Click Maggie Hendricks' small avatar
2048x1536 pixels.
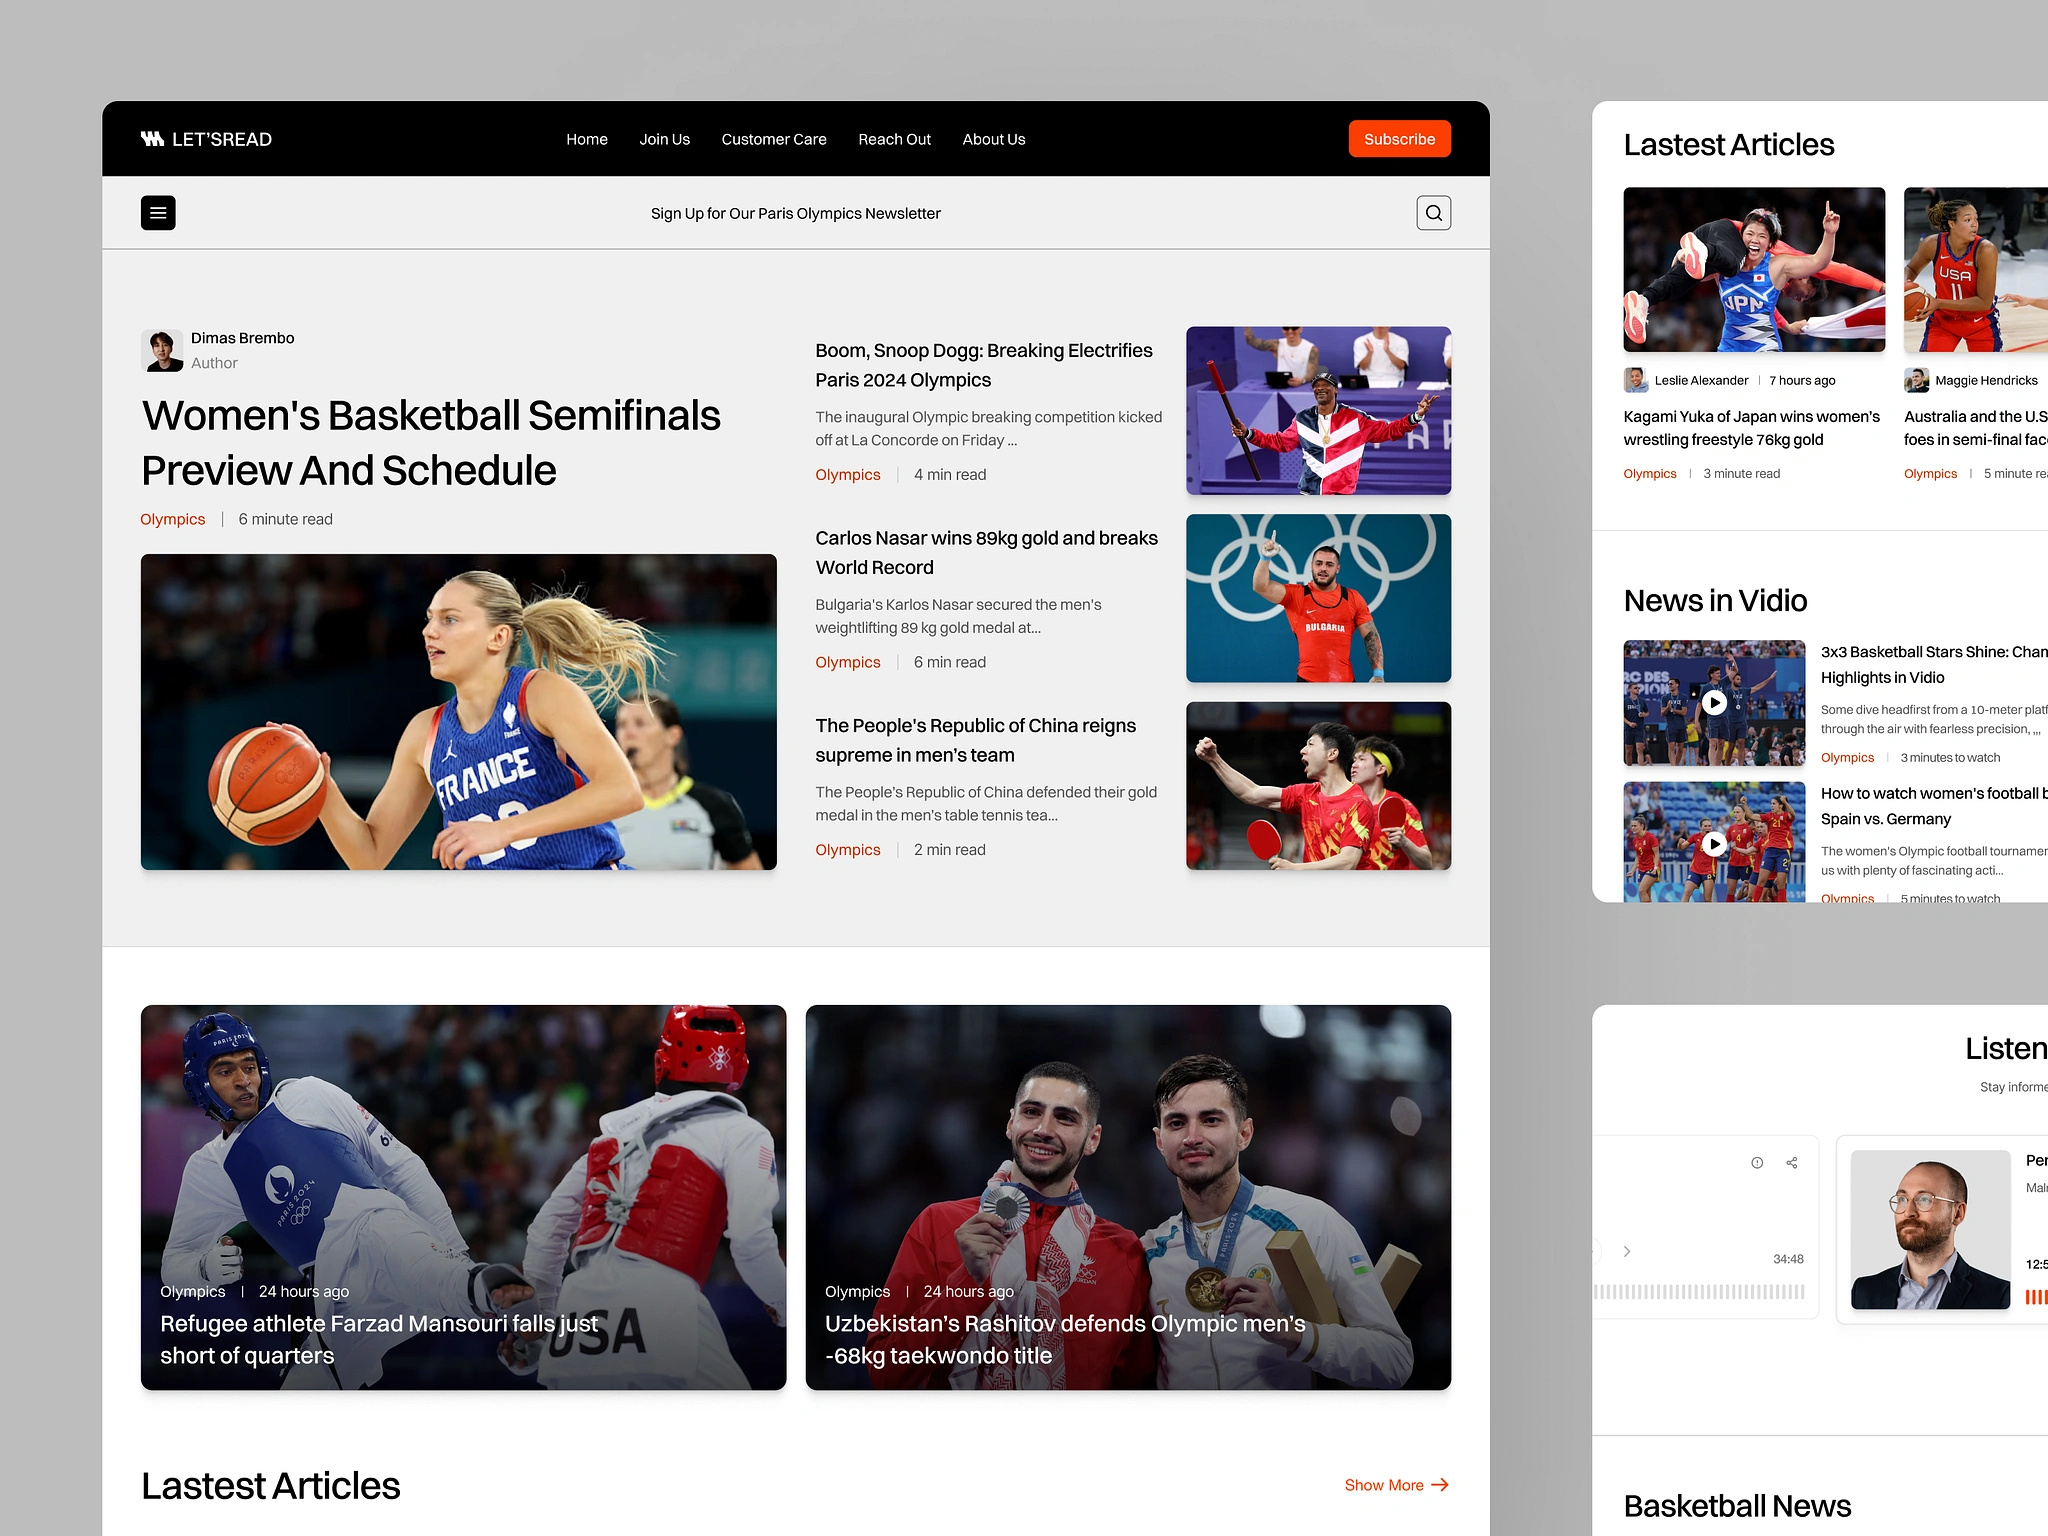click(x=1916, y=380)
